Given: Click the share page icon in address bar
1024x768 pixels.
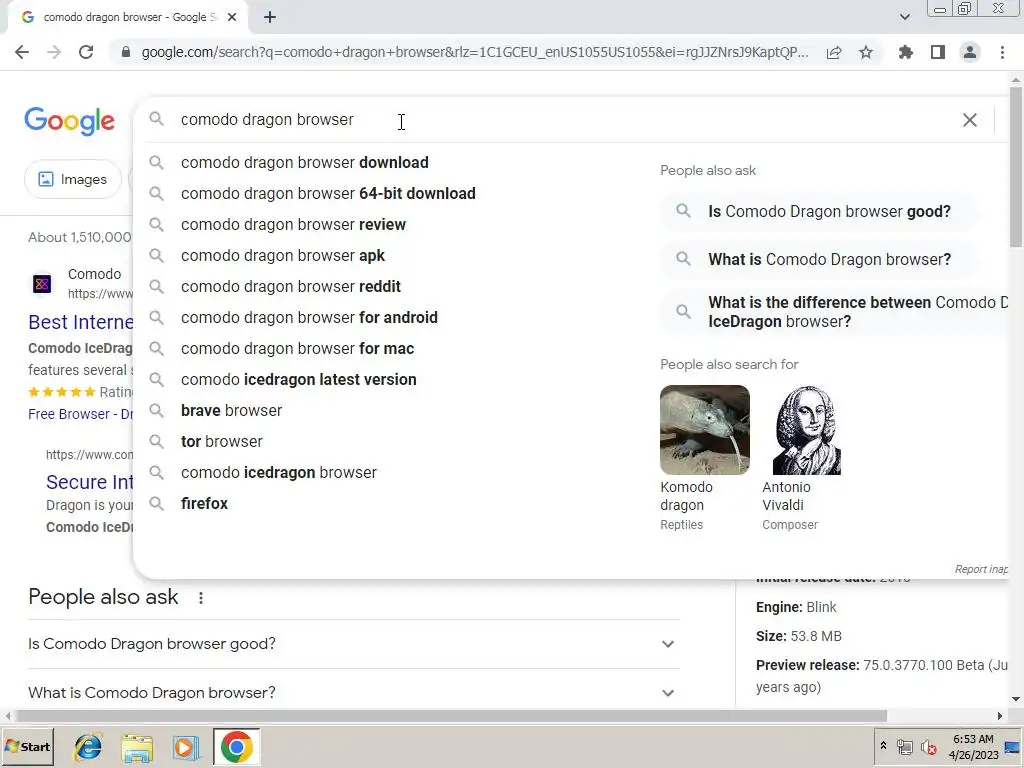Looking at the screenshot, I should pos(834,52).
